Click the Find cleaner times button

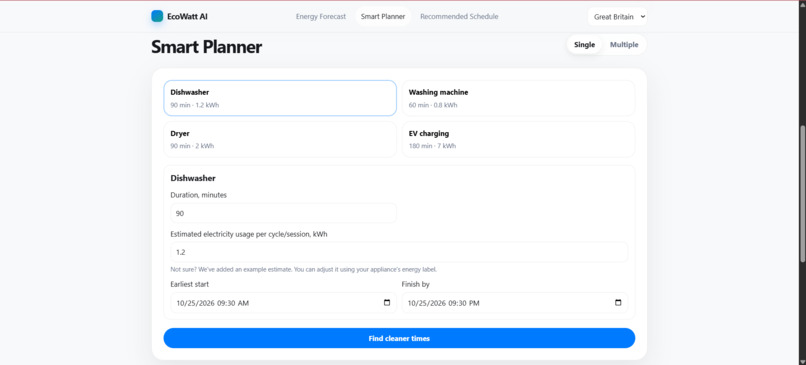coord(399,338)
